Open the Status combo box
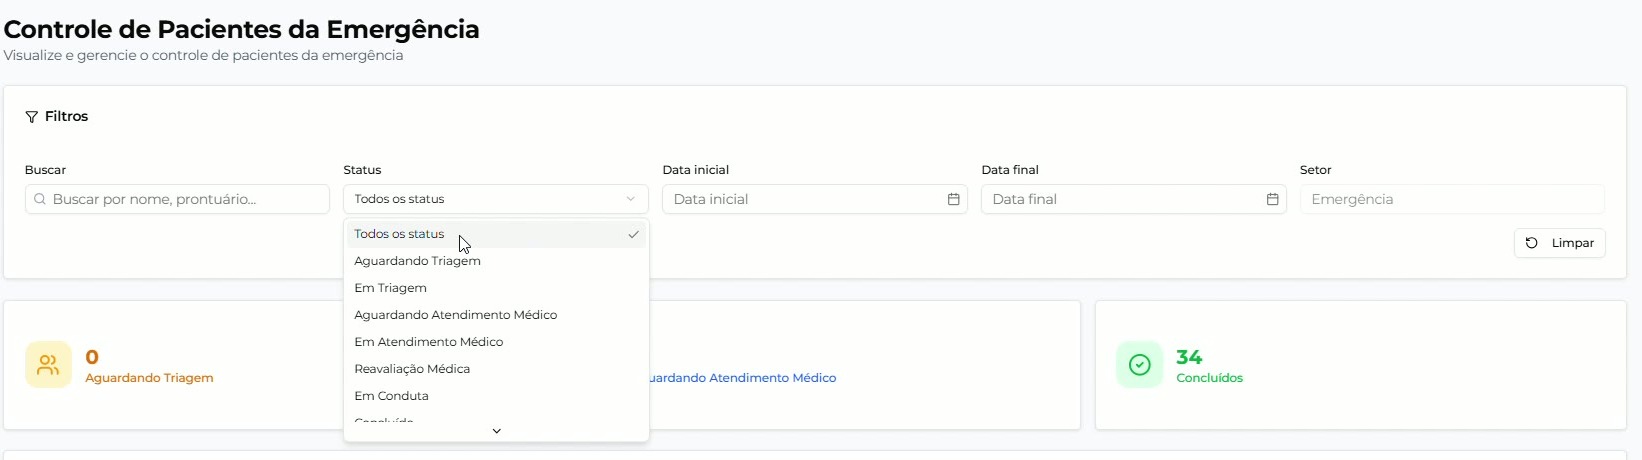The height and width of the screenshot is (460, 1642). 496,199
